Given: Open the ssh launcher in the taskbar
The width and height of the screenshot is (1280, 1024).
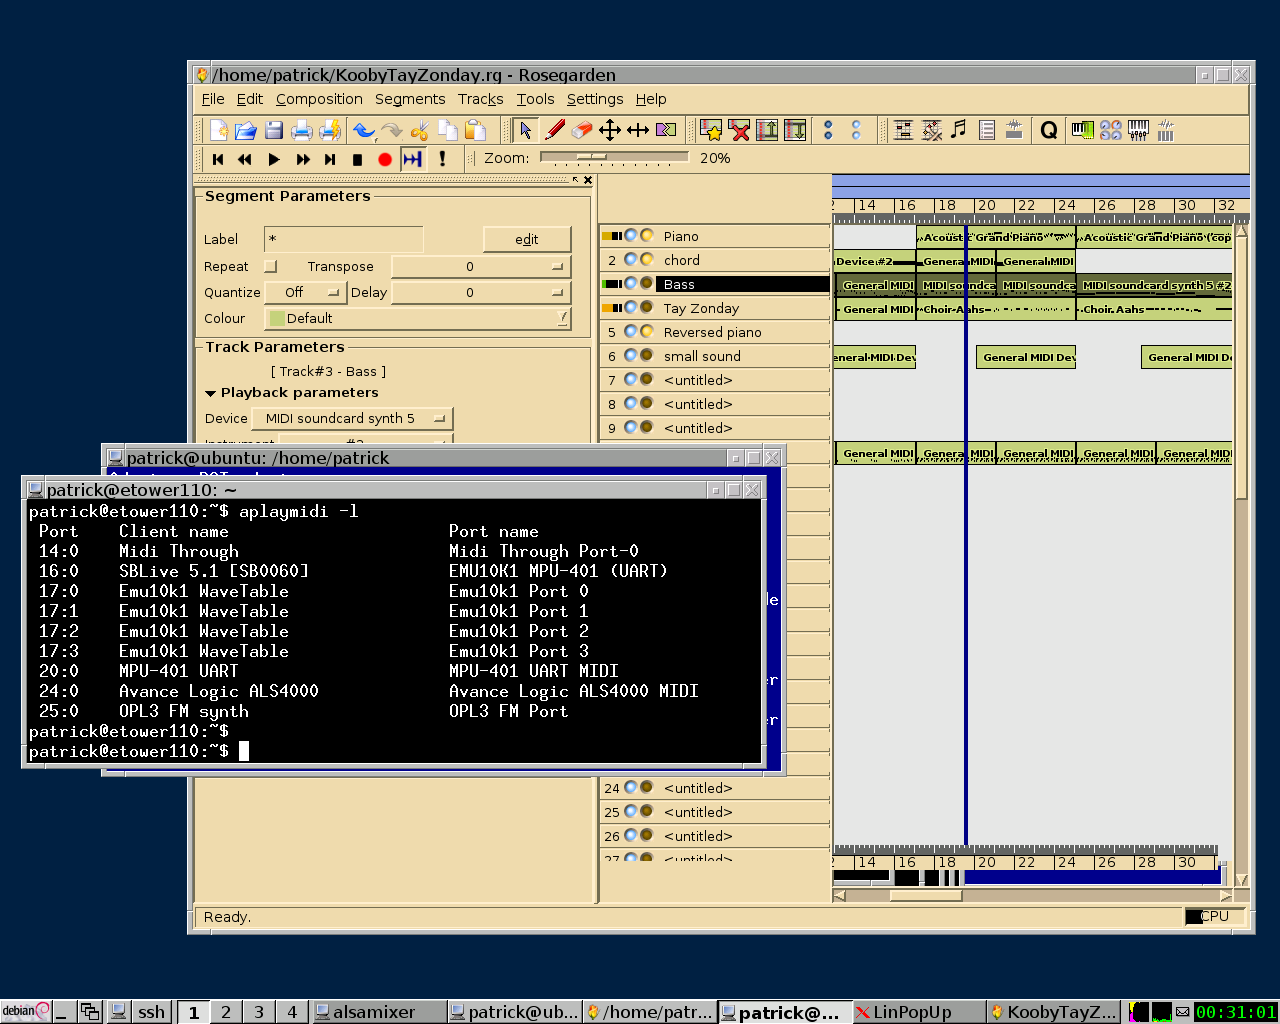Looking at the screenshot, I should tap(151, 1012).
